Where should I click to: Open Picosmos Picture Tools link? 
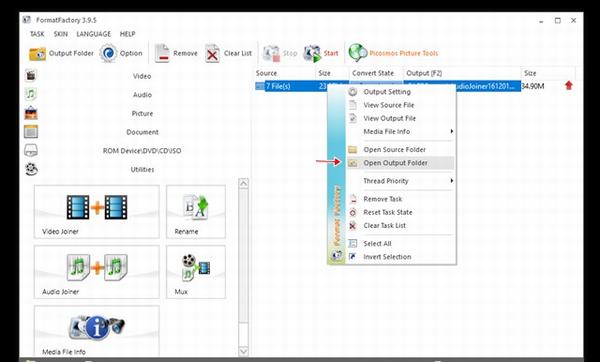pyautogui.click(x=404, y=53)
